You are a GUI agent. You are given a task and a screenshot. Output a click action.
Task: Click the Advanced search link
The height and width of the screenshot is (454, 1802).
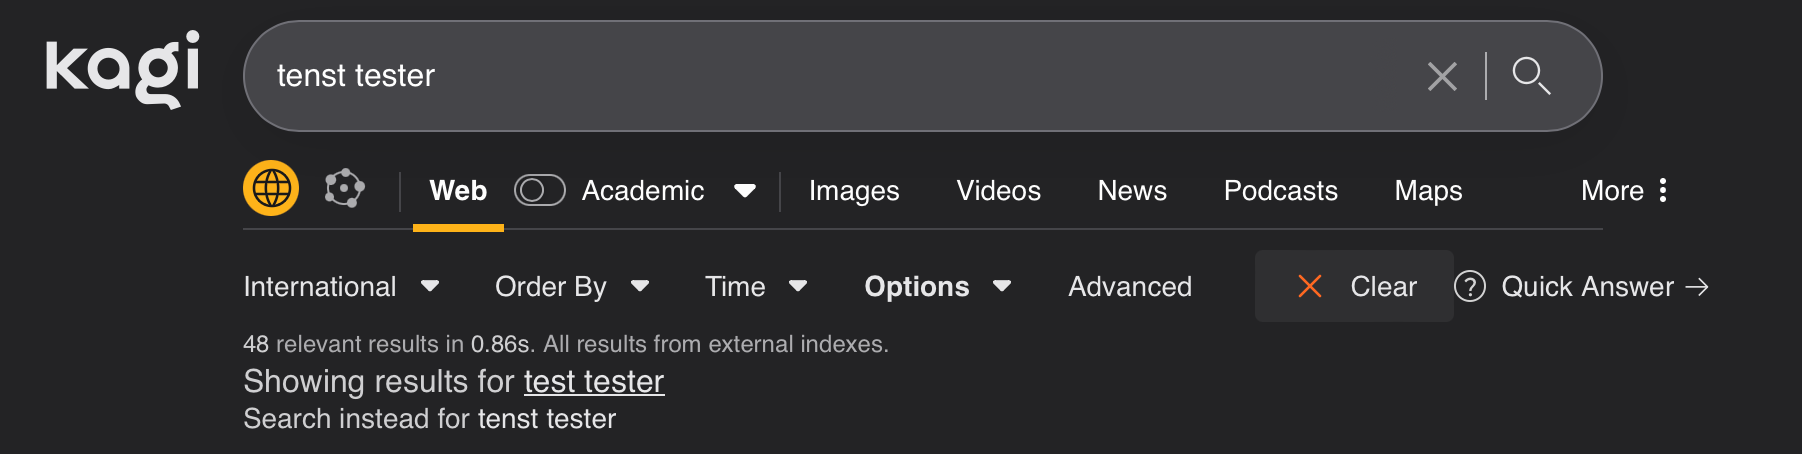(x=1129, y=287)
